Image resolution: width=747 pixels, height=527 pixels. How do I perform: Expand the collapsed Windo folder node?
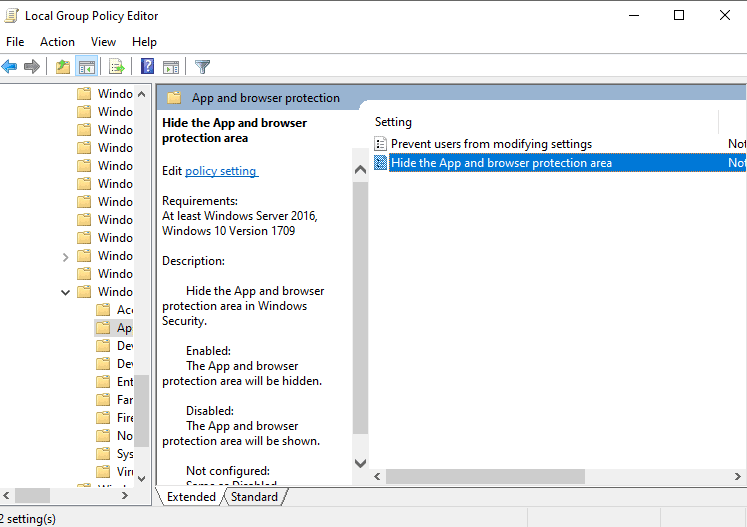(x=65, y=257)
